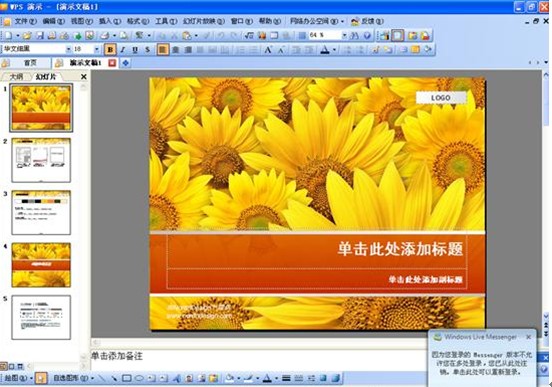Click the fill color bucket icon
The image size is (552, 387).
[230, 378]
